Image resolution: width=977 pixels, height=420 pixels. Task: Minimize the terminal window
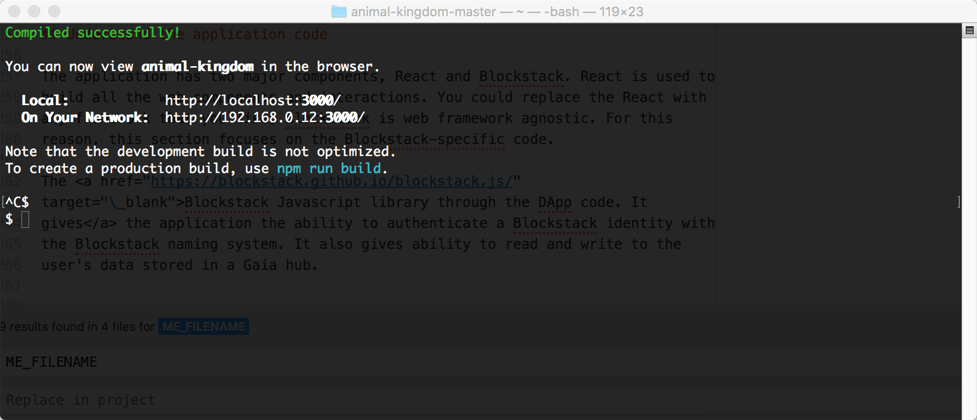(34, 11)
